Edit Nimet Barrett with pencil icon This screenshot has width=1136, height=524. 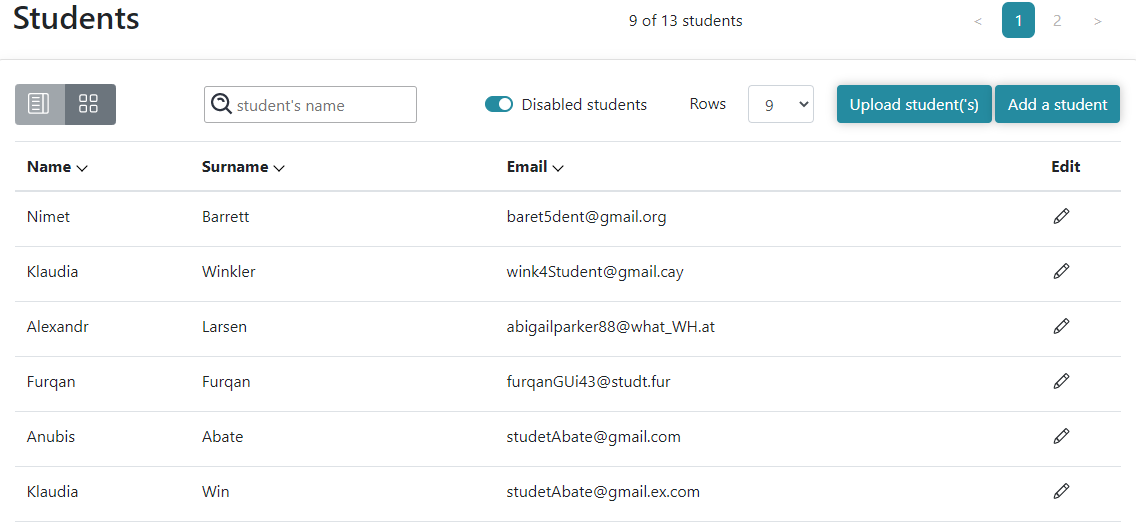1061,216
